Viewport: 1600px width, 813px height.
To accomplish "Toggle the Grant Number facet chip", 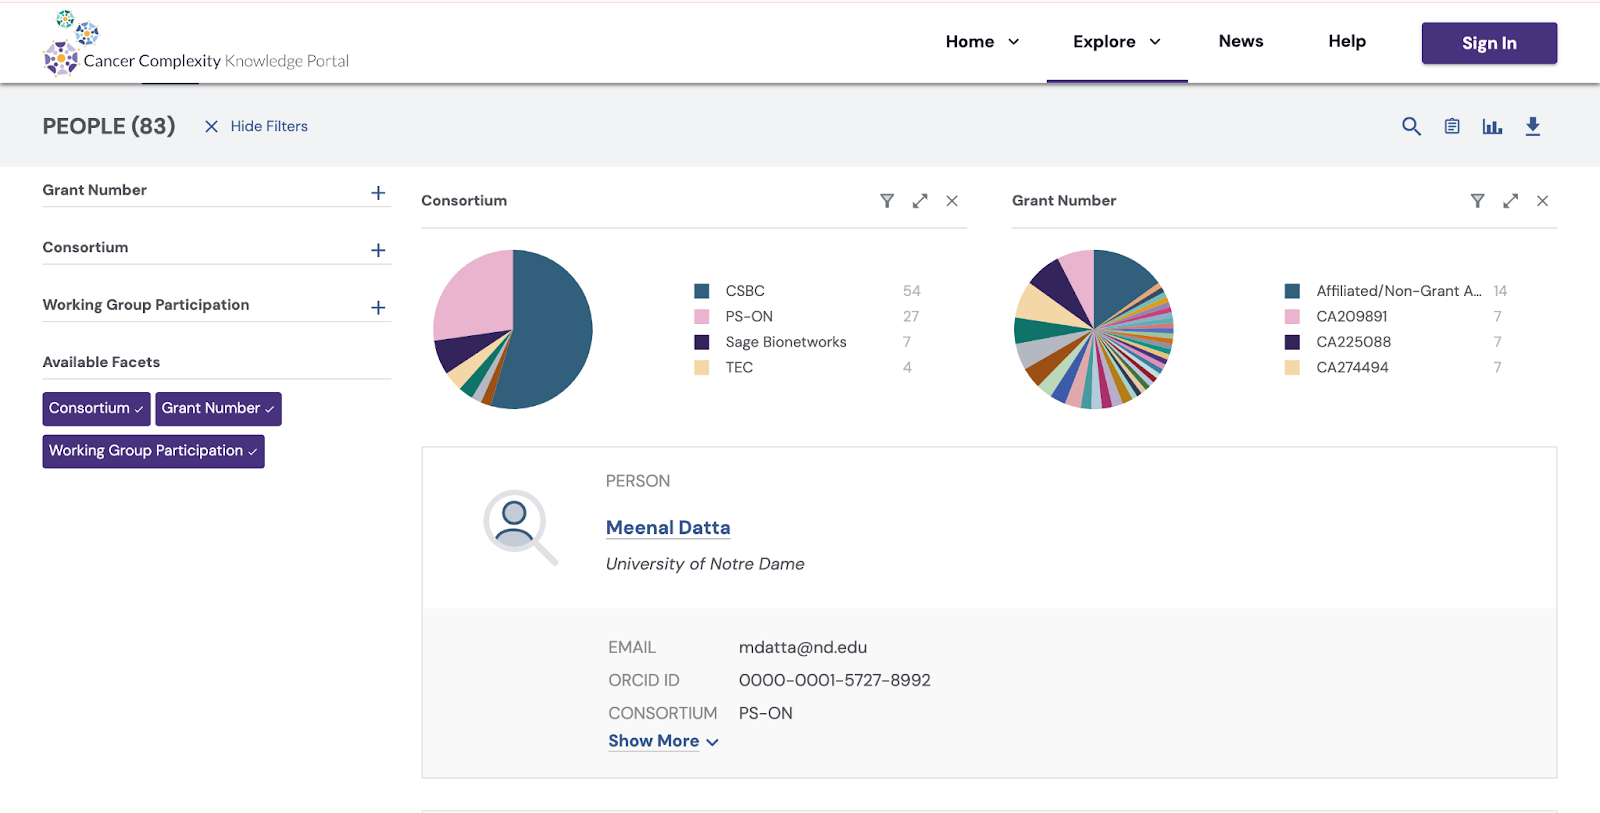I will coord(218,408).
